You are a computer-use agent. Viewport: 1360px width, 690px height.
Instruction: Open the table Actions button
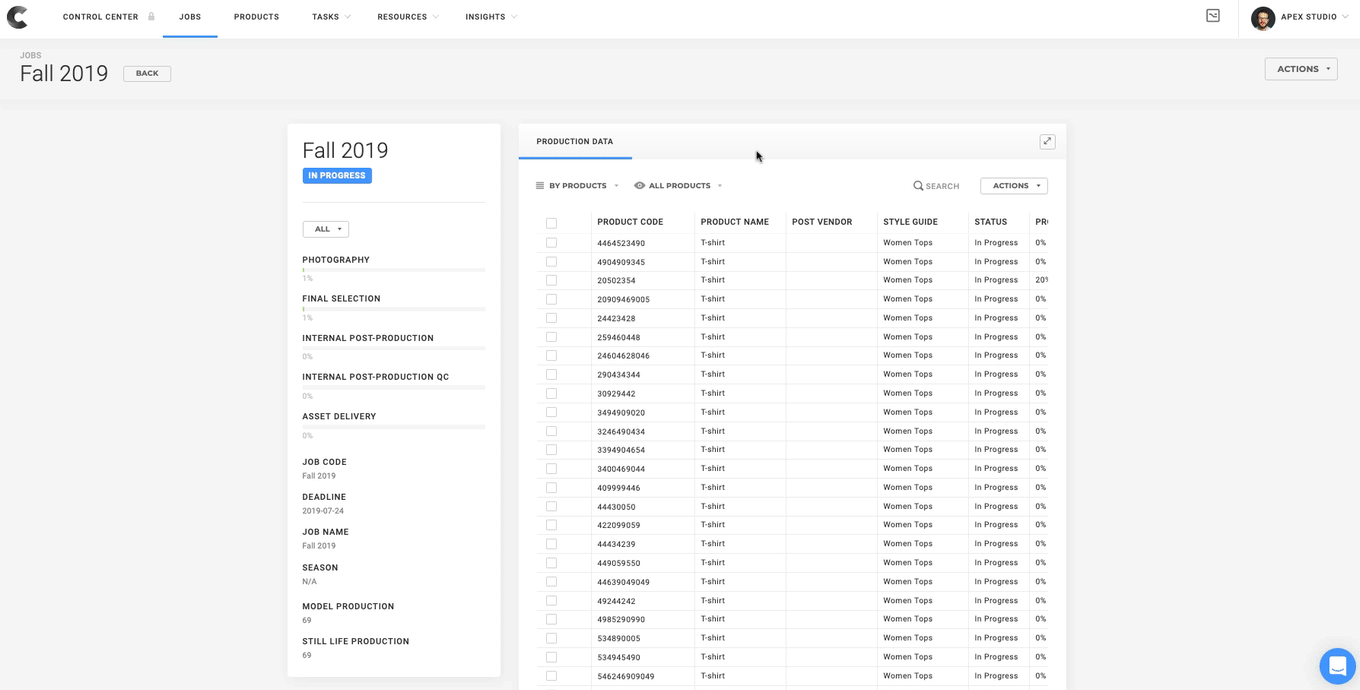pos(1013,186)
